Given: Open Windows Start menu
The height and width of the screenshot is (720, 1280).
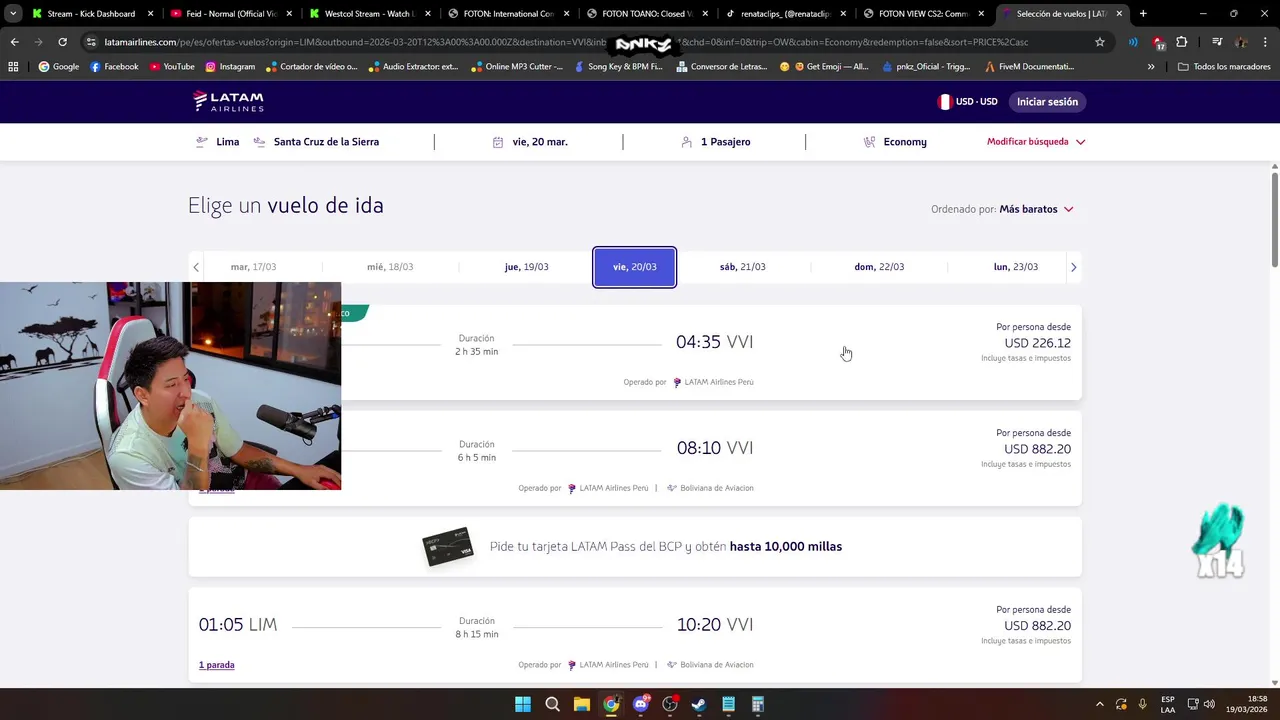Looking at the screenshot, I should (523, 704).
